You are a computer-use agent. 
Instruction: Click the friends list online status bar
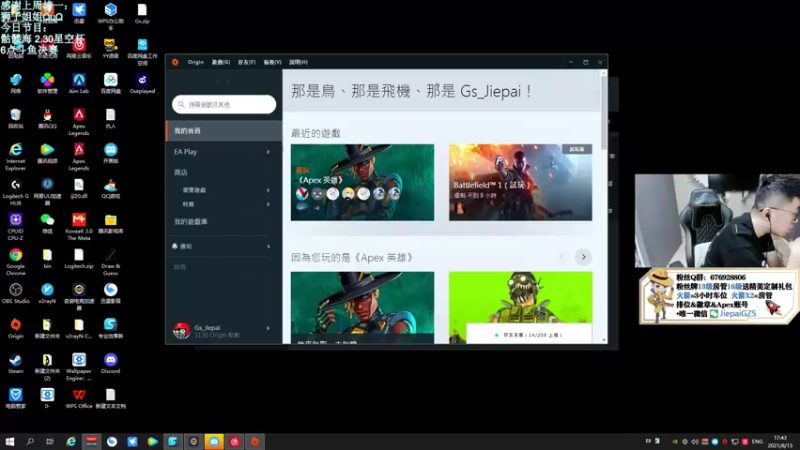point(529,335)
